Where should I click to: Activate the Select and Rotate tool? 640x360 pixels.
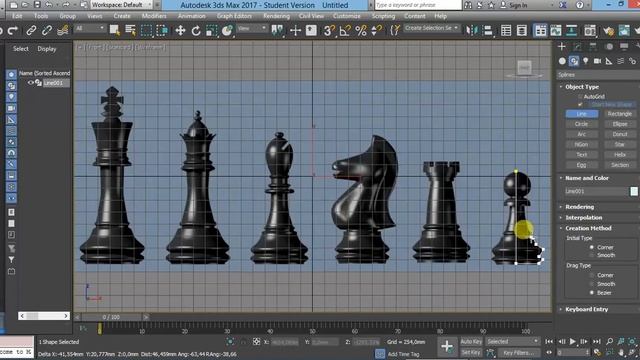[x=196, y=31]
